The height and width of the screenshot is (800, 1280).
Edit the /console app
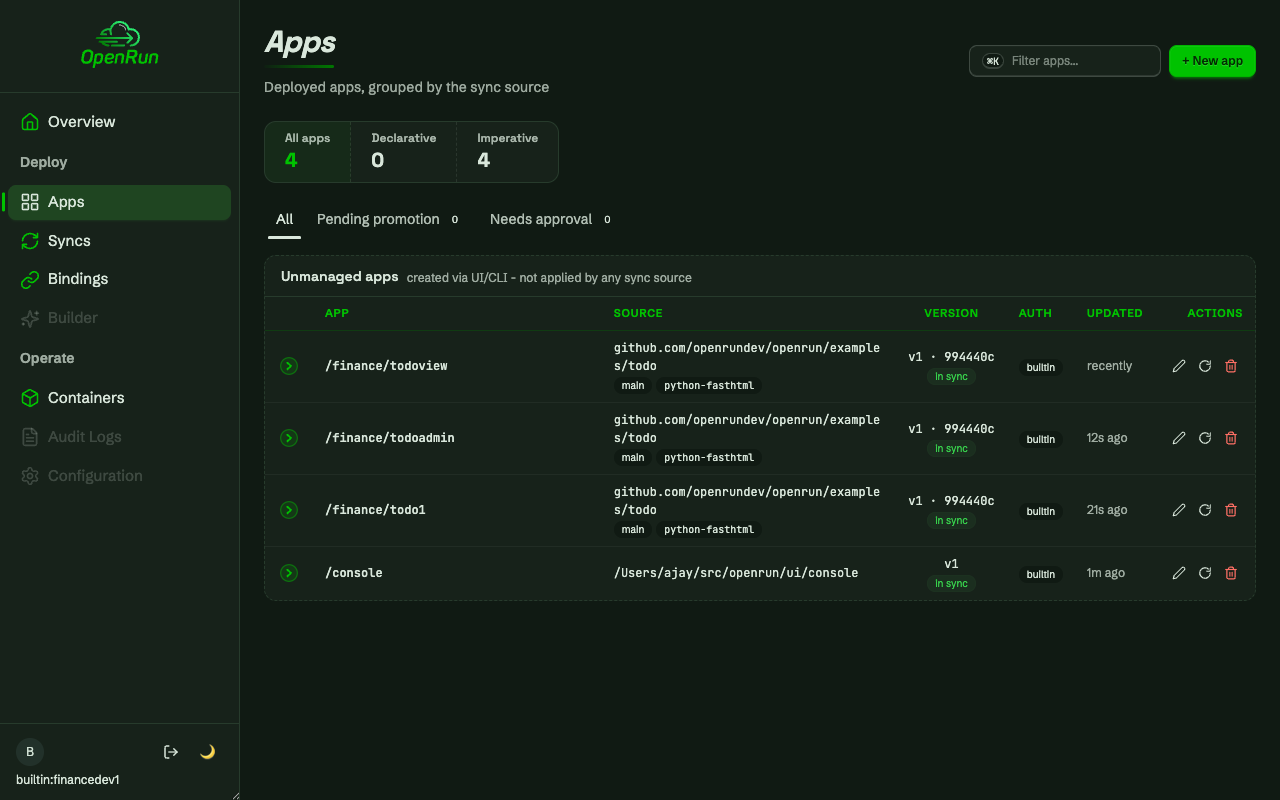point(1179,573)
